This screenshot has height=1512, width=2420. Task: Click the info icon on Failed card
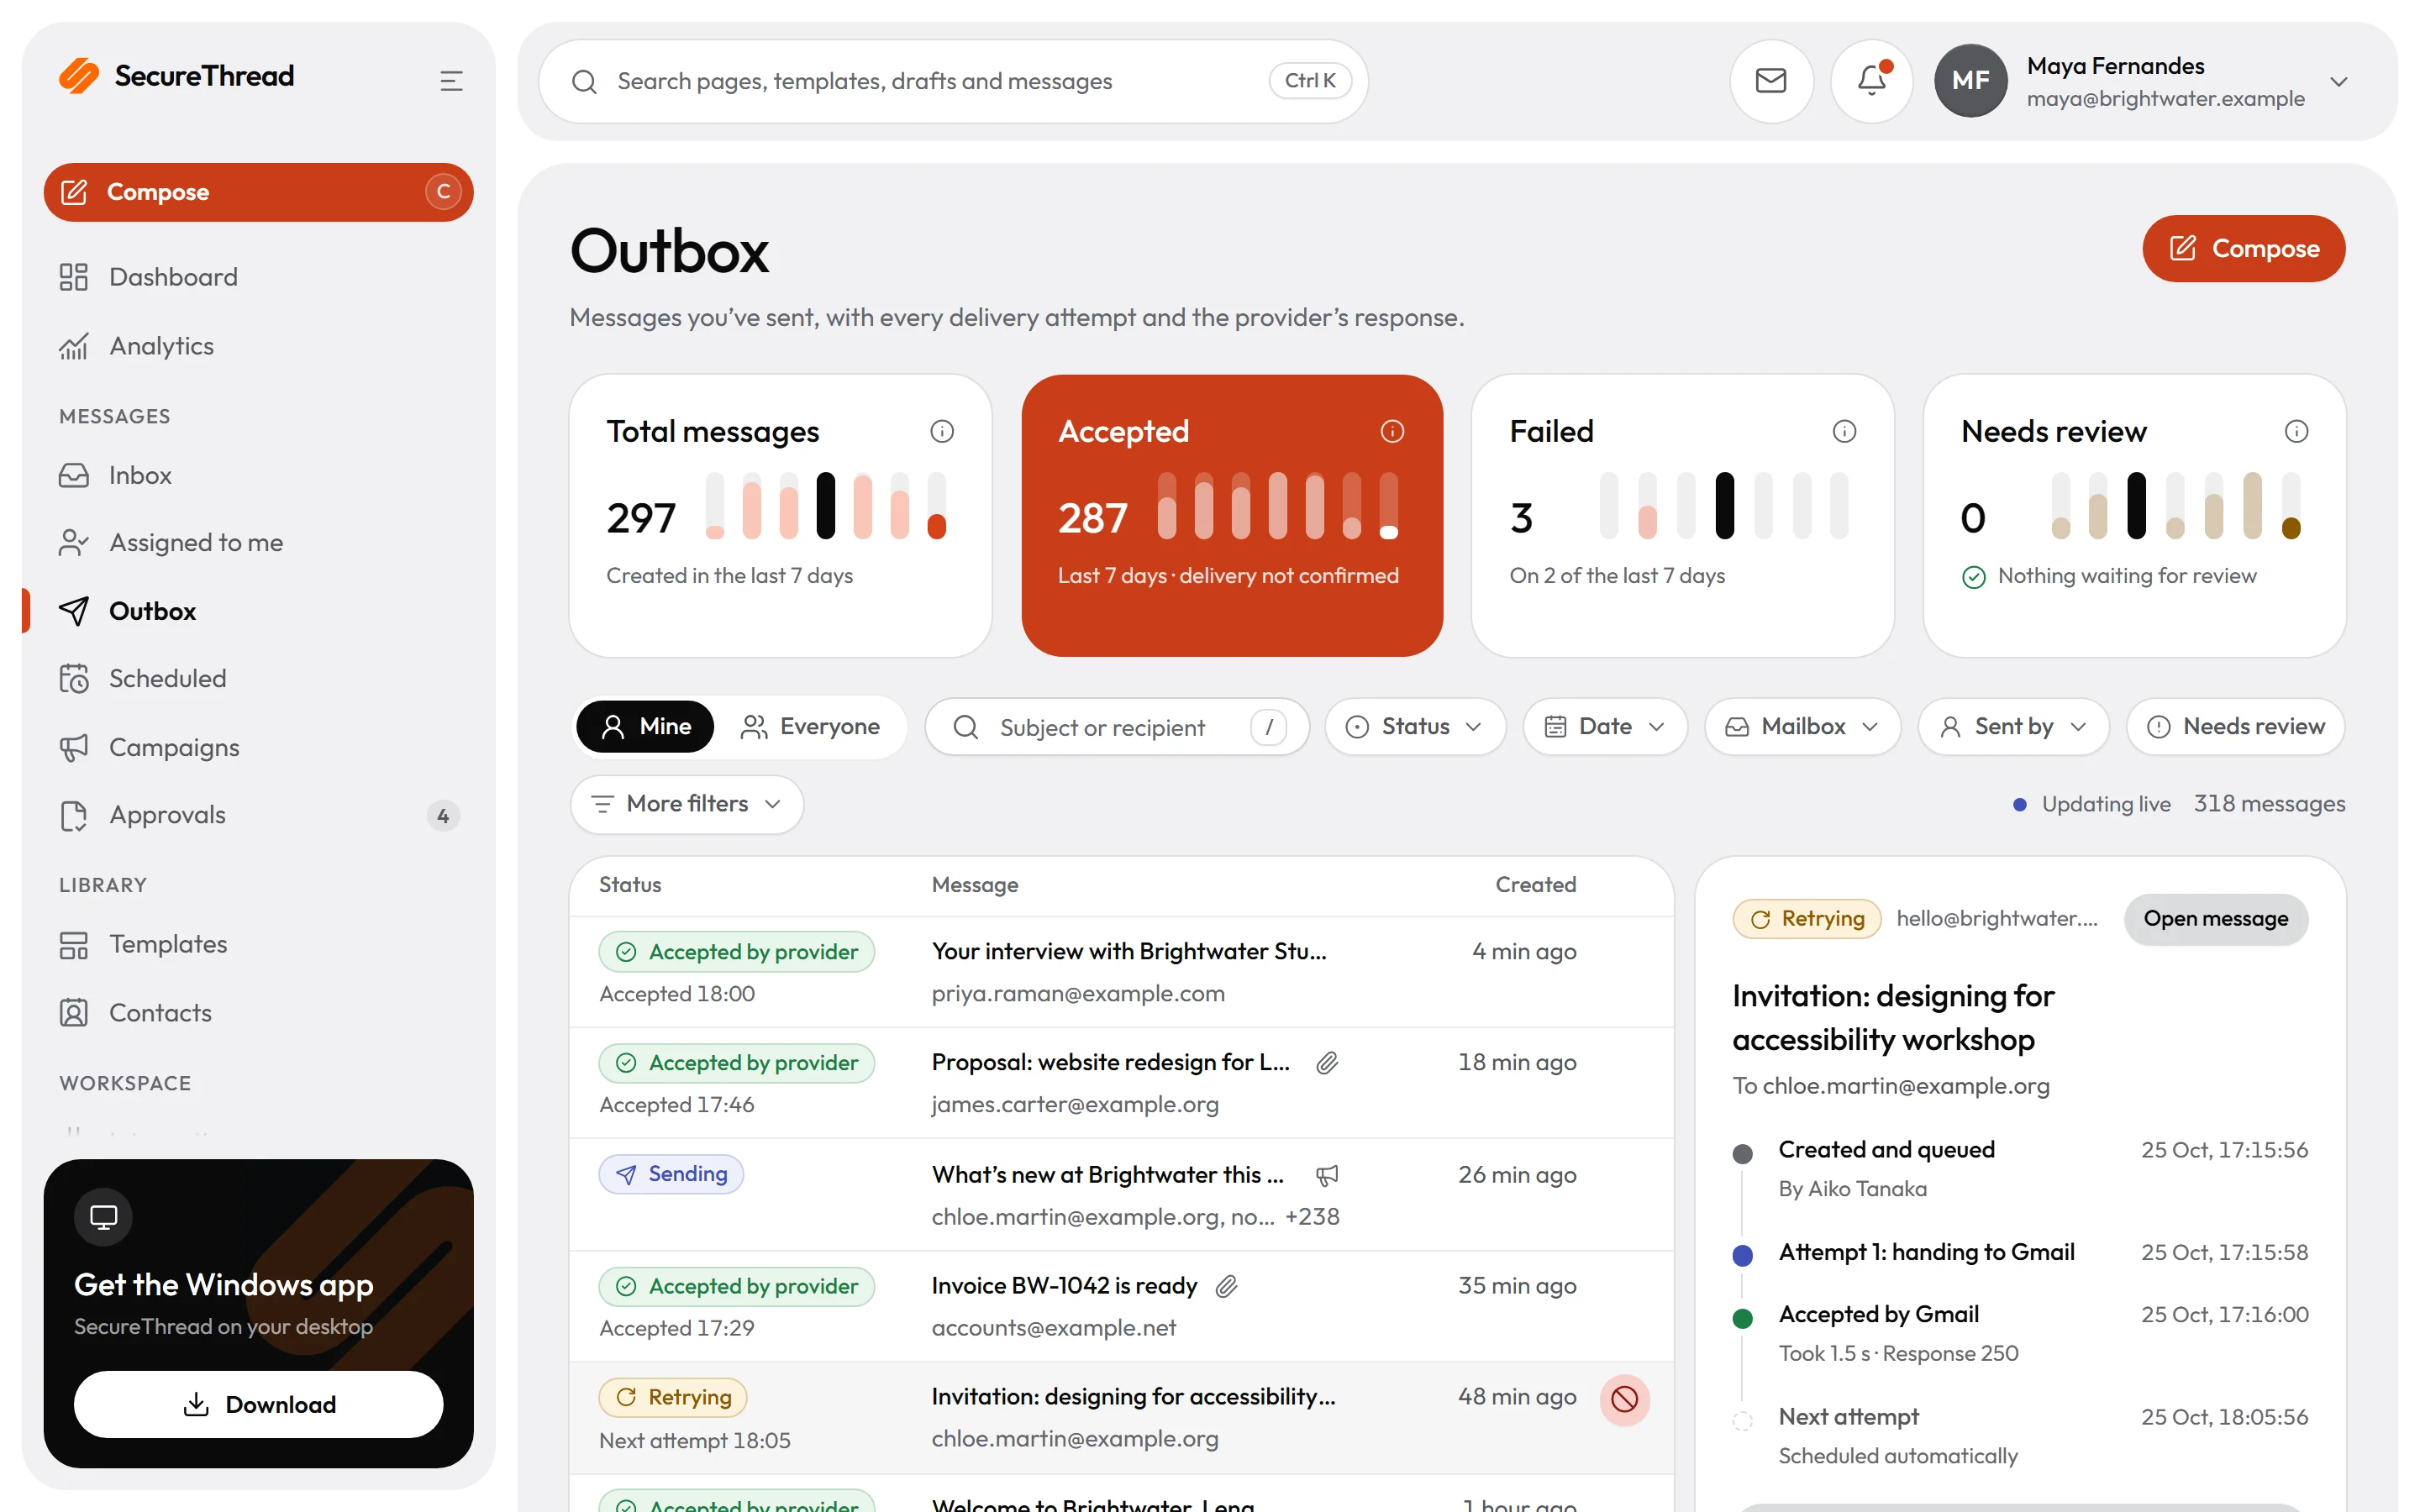pos(1844,431)
